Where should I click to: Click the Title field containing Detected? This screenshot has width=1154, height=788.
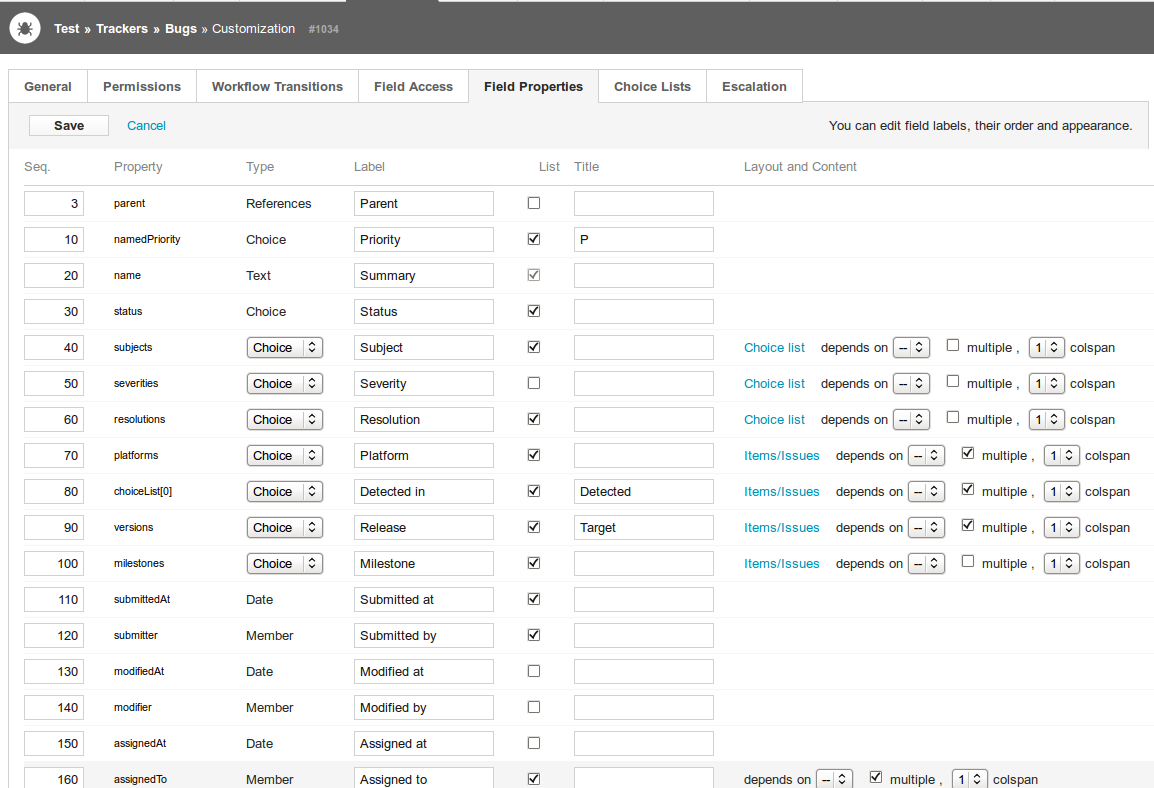[x=644, y=491]
